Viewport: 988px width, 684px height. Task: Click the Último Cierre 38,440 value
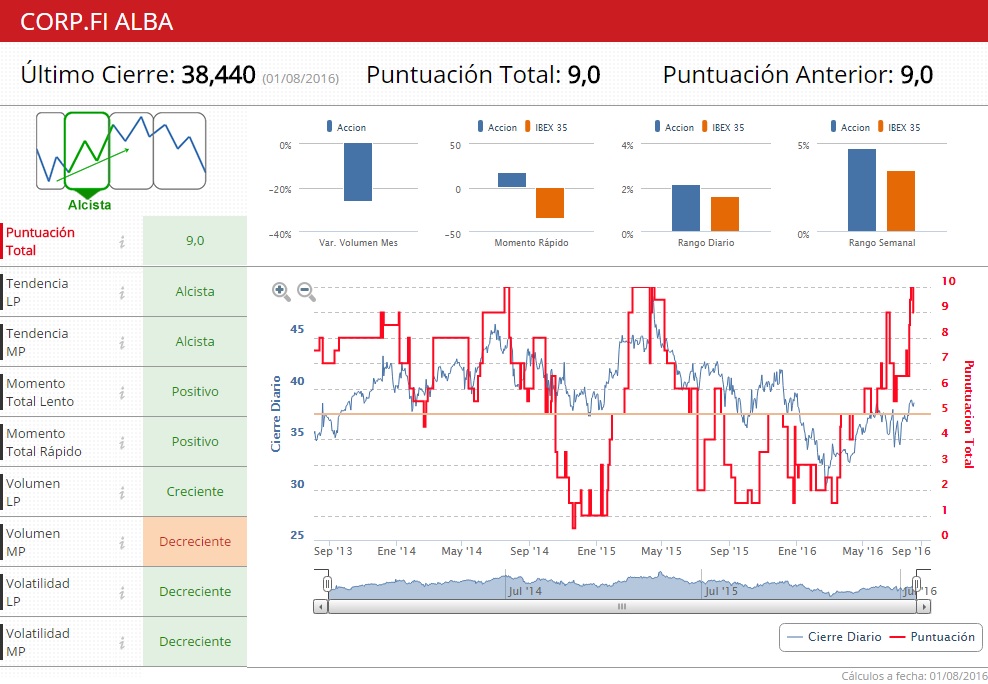[x=219, y=74]
